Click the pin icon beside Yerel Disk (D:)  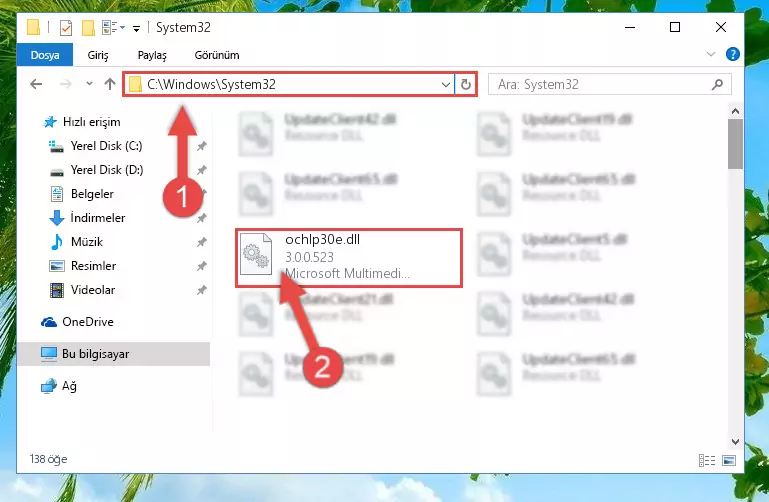pyautogui.click(x=201, y=170)
